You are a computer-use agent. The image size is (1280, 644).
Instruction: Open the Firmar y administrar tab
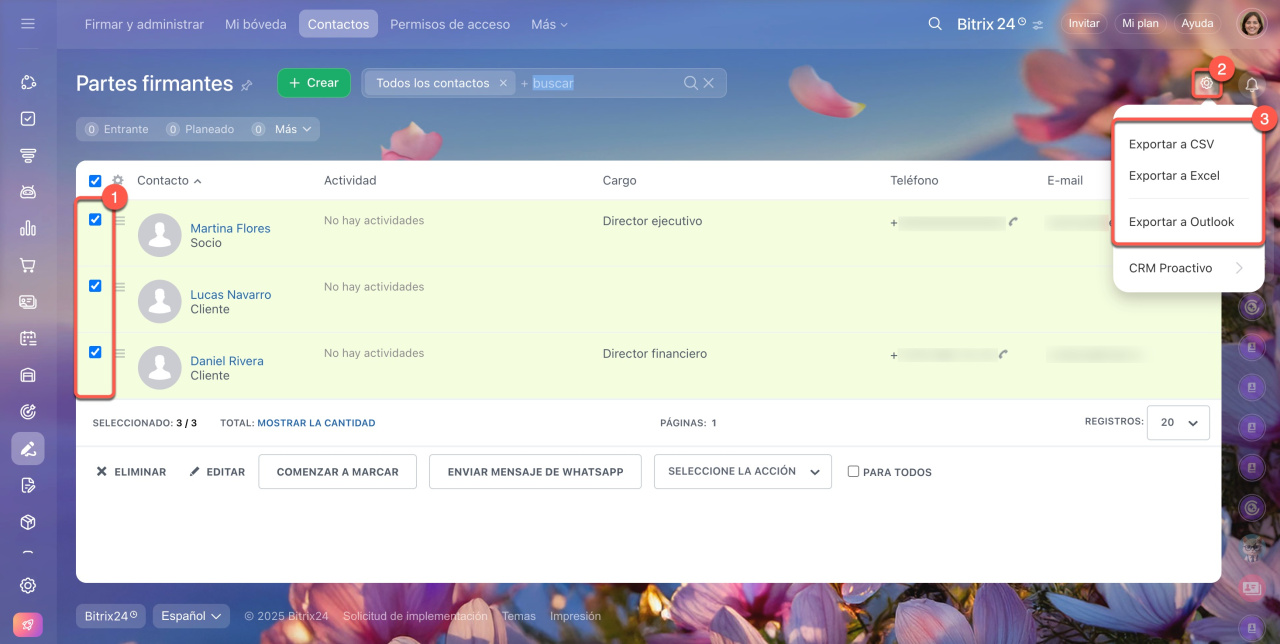[144, 24]
